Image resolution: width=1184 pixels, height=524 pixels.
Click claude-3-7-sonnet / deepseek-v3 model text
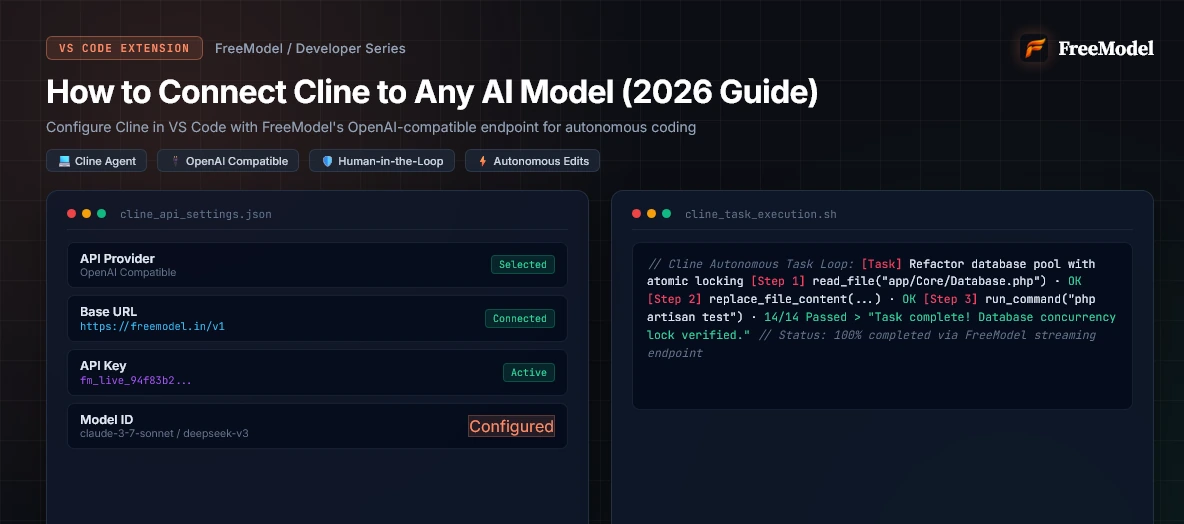click(x=165, y=434)
